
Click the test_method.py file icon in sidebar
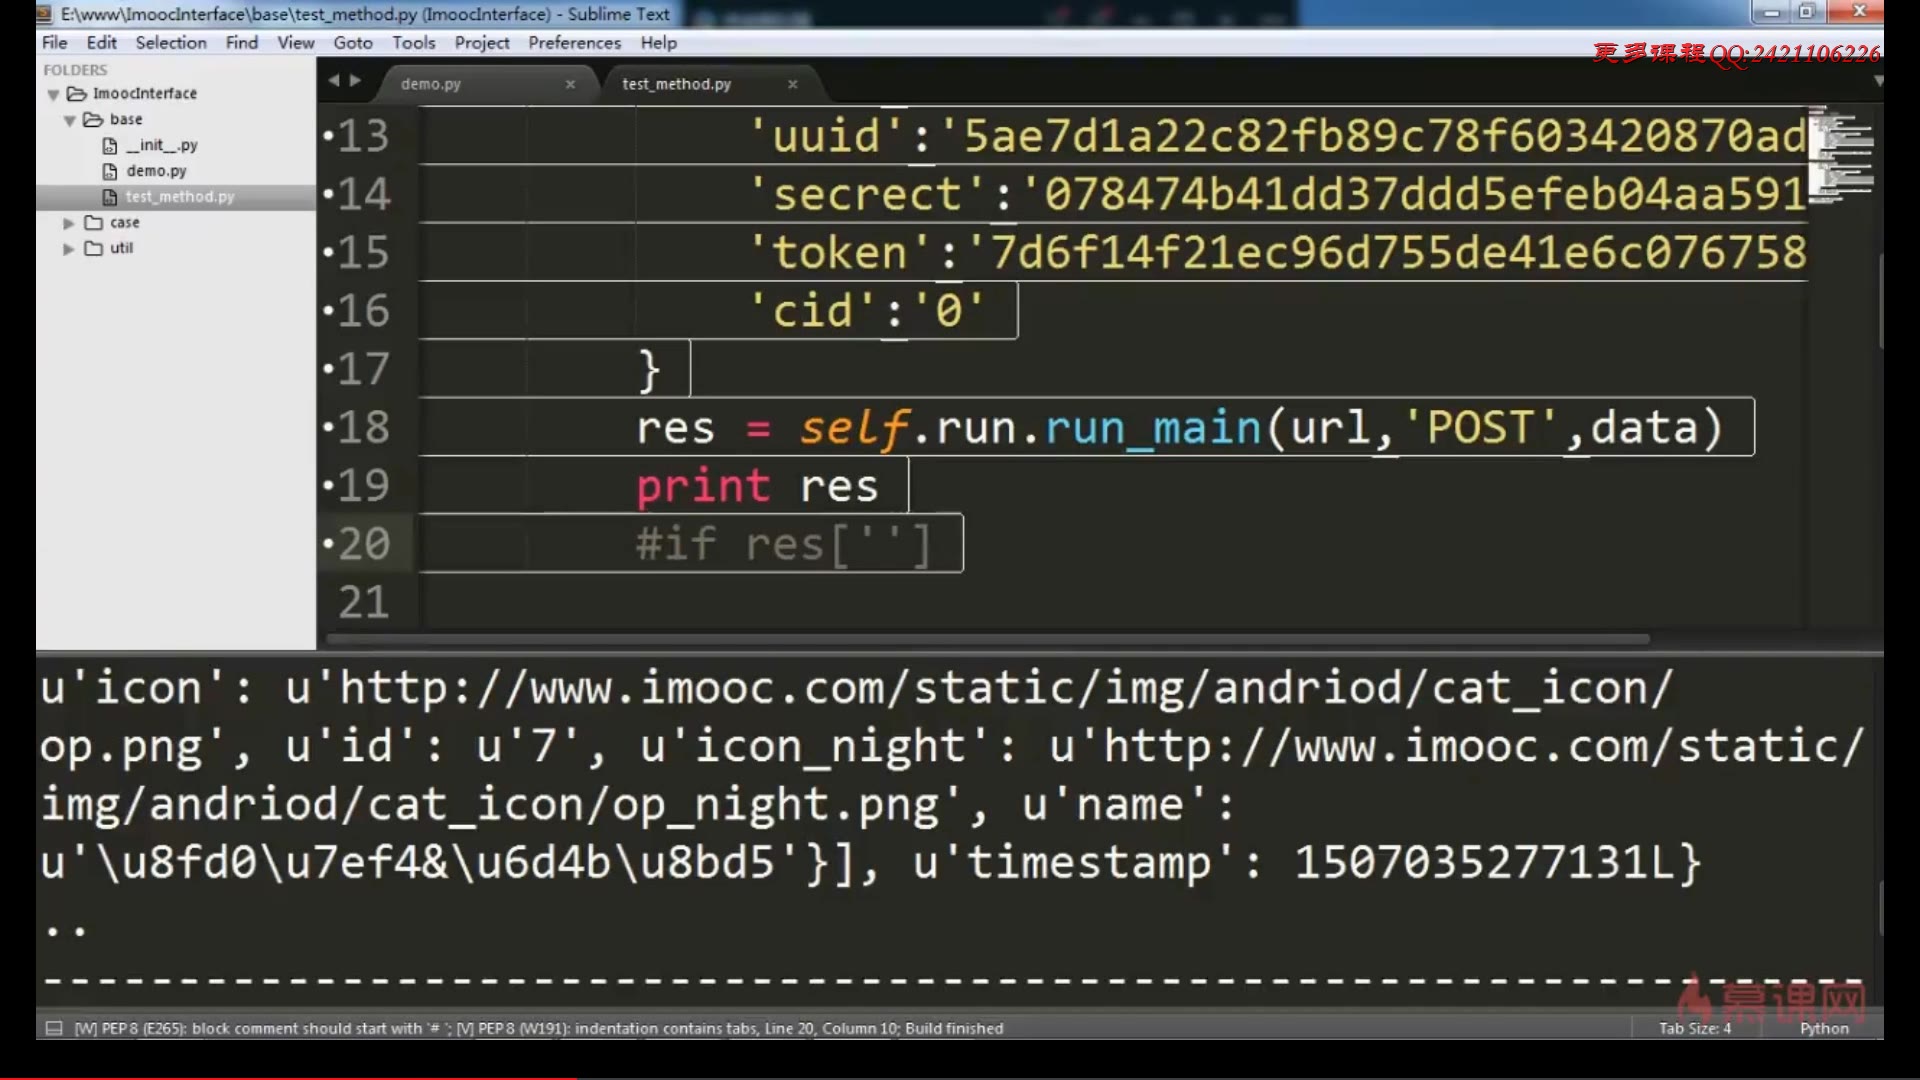point(110,197)
